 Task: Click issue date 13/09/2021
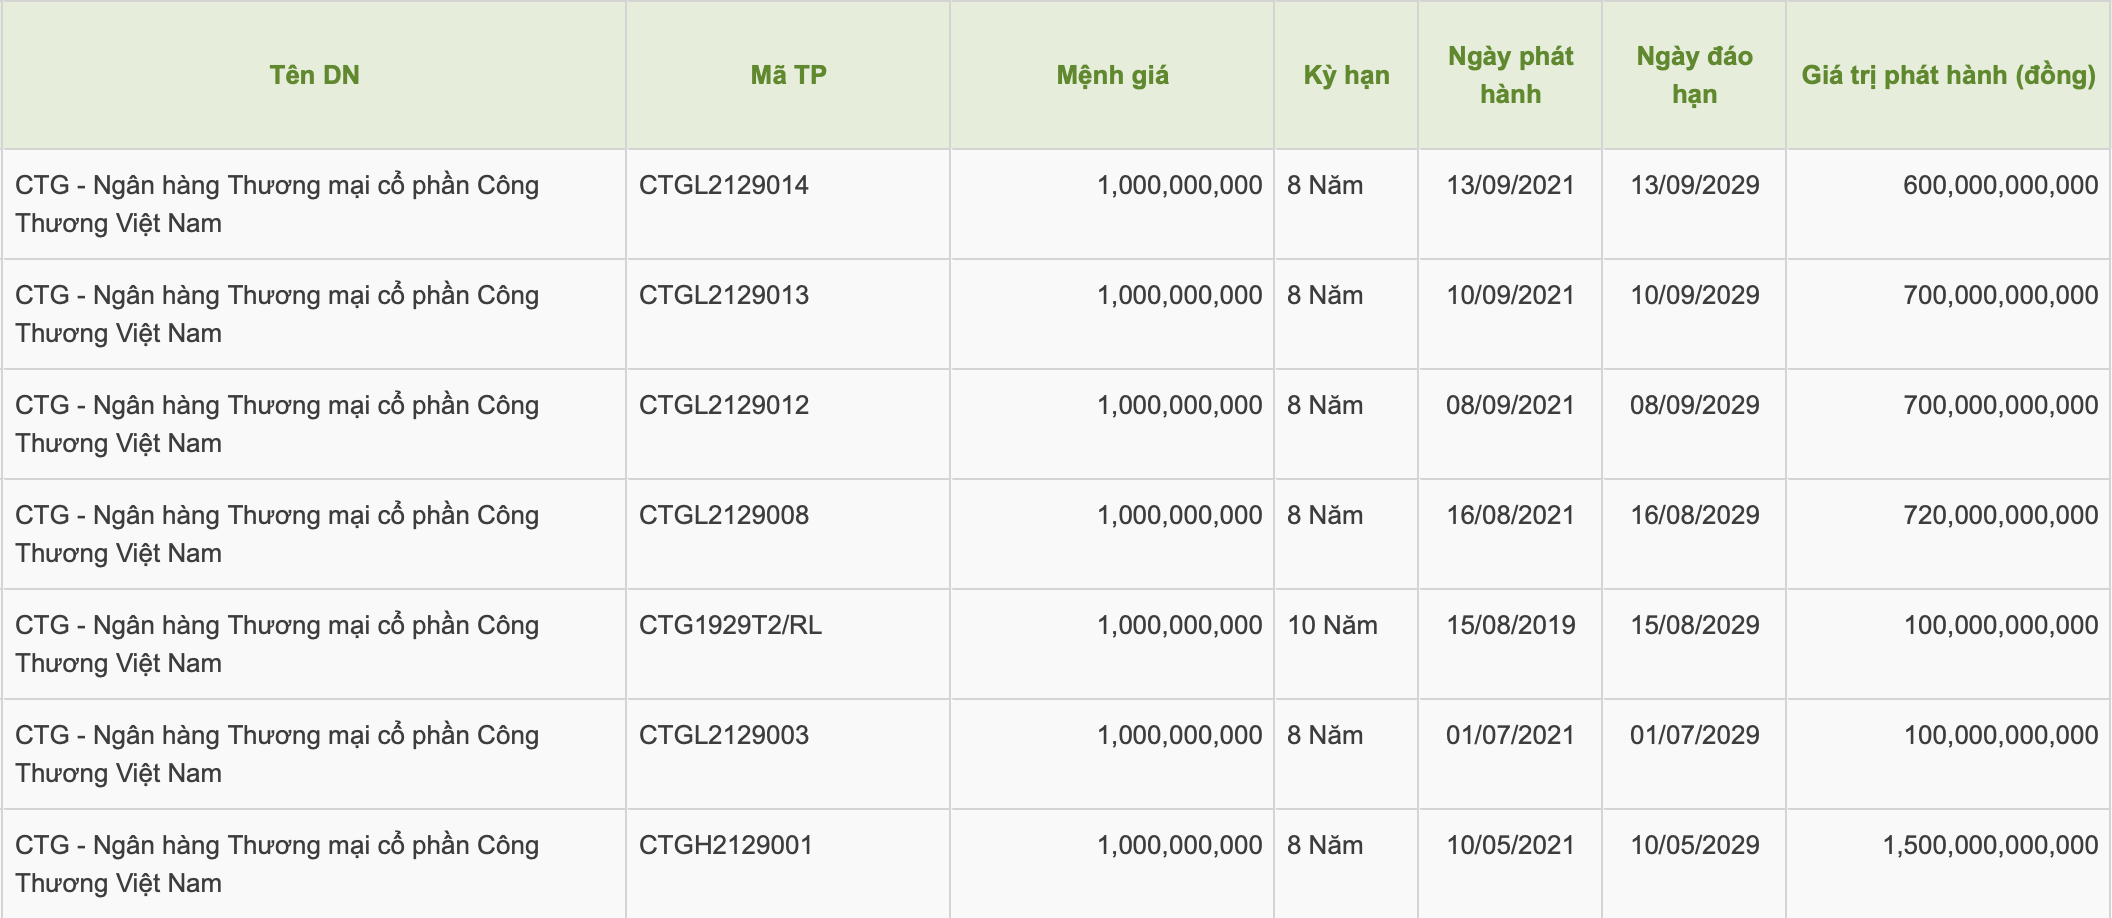coord(1510,185)
